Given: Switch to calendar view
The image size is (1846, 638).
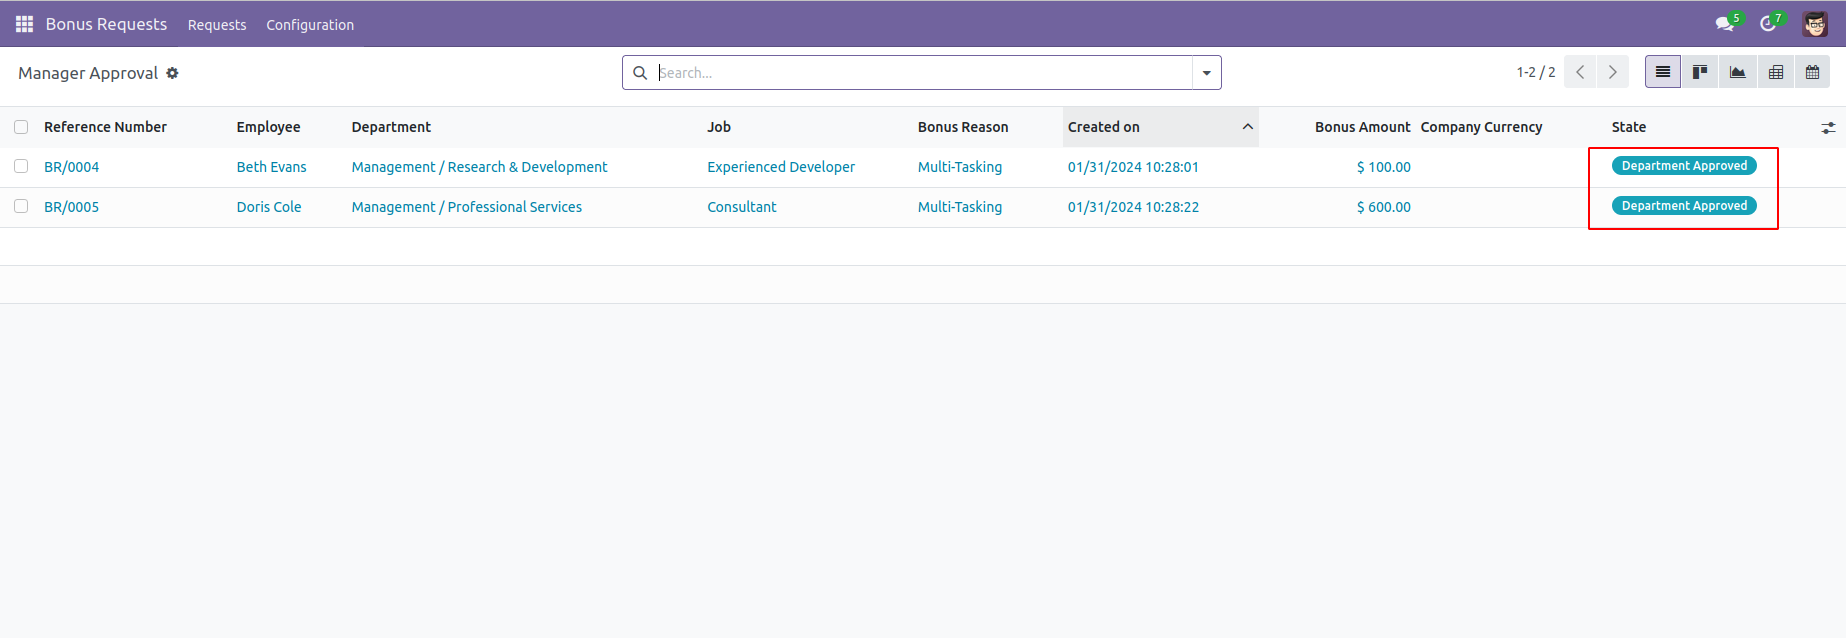Looking at the screenshot, I should point(1812,72).
